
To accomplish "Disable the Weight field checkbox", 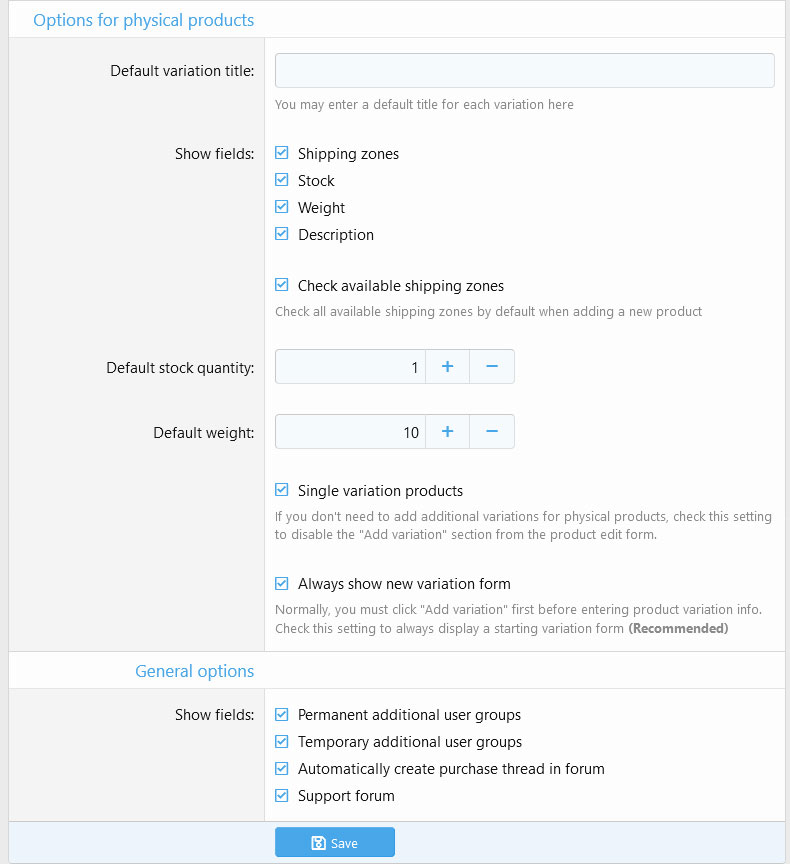I will click(282, 208).
